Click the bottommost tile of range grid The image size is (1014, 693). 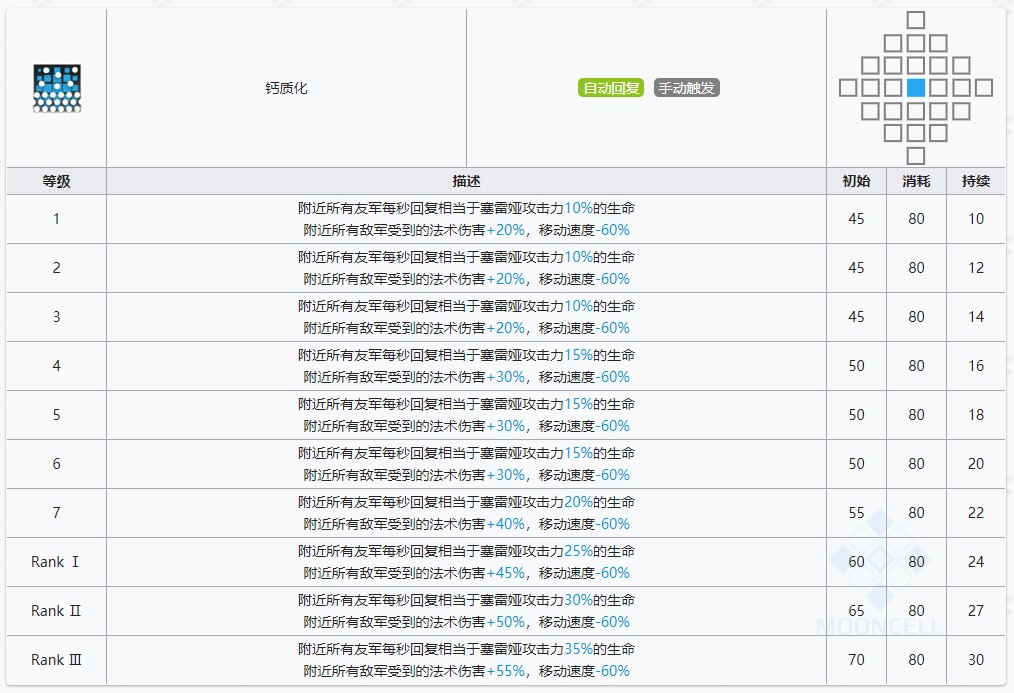pos(916,156)
